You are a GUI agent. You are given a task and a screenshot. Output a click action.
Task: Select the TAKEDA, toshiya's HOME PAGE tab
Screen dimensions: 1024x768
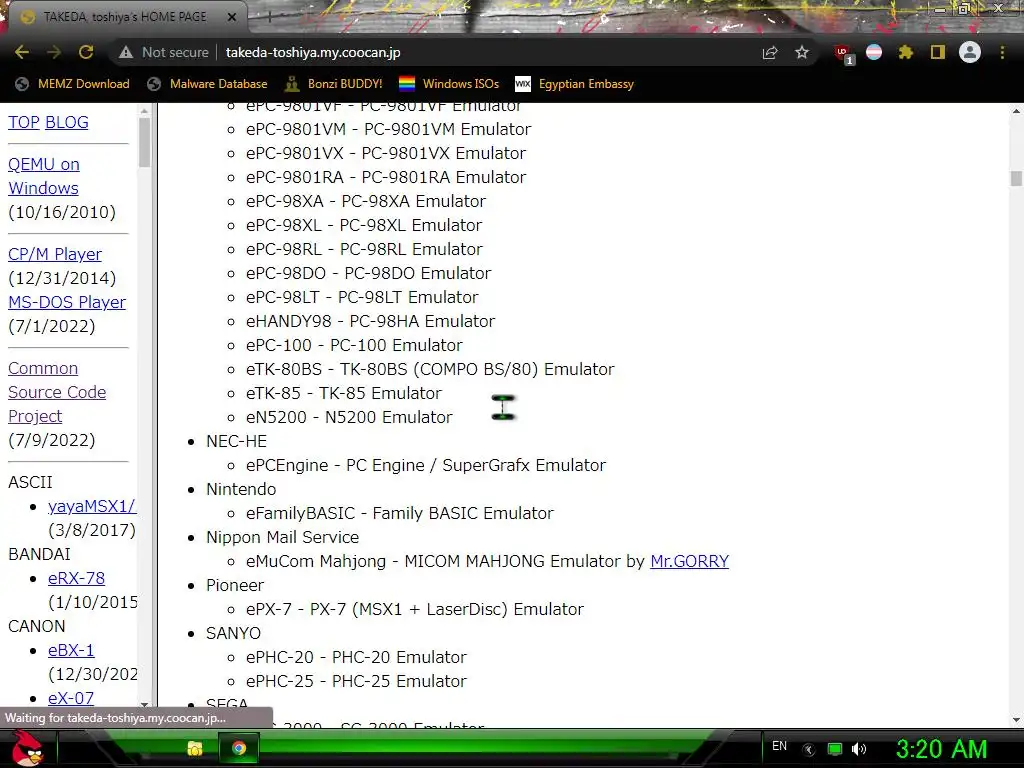click(x=124, y=17)
